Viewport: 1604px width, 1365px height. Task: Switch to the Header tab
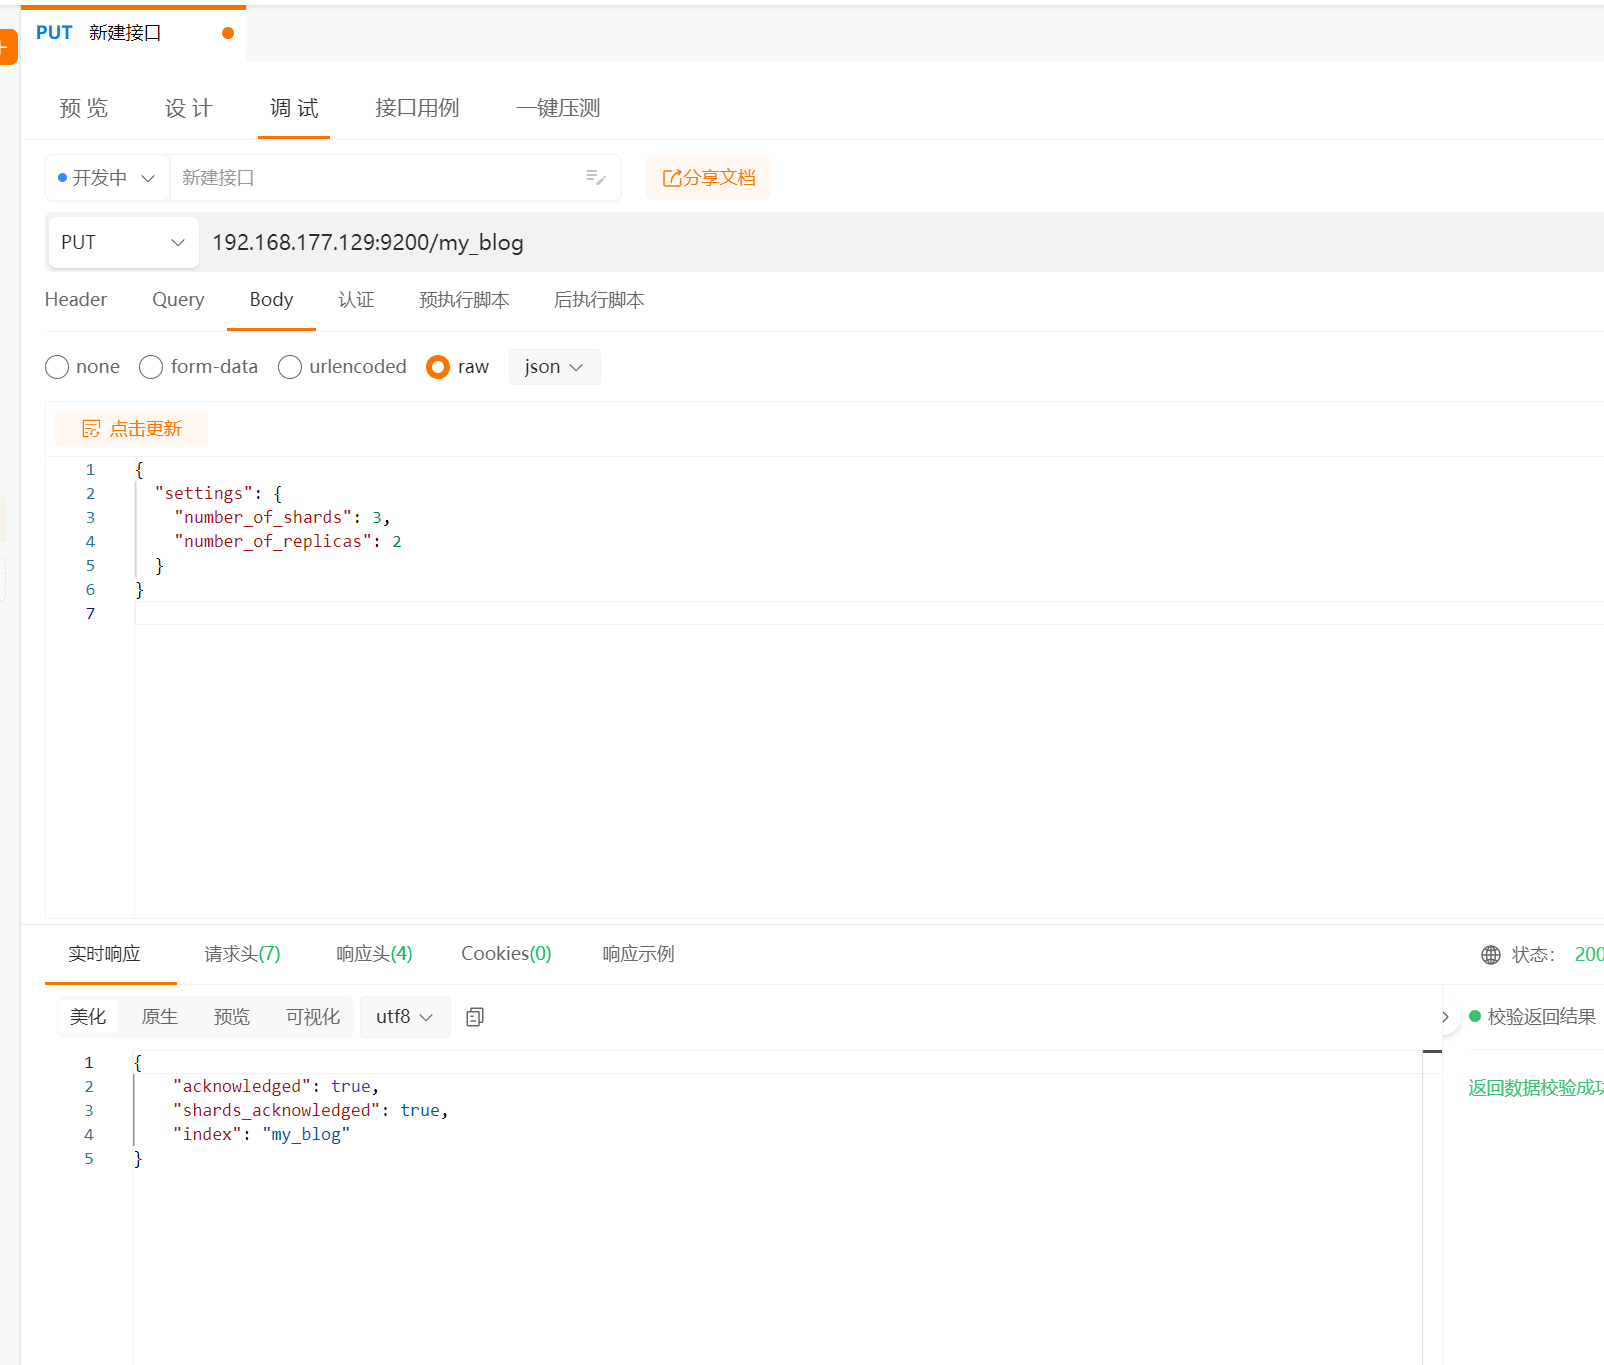pos(76,300)
